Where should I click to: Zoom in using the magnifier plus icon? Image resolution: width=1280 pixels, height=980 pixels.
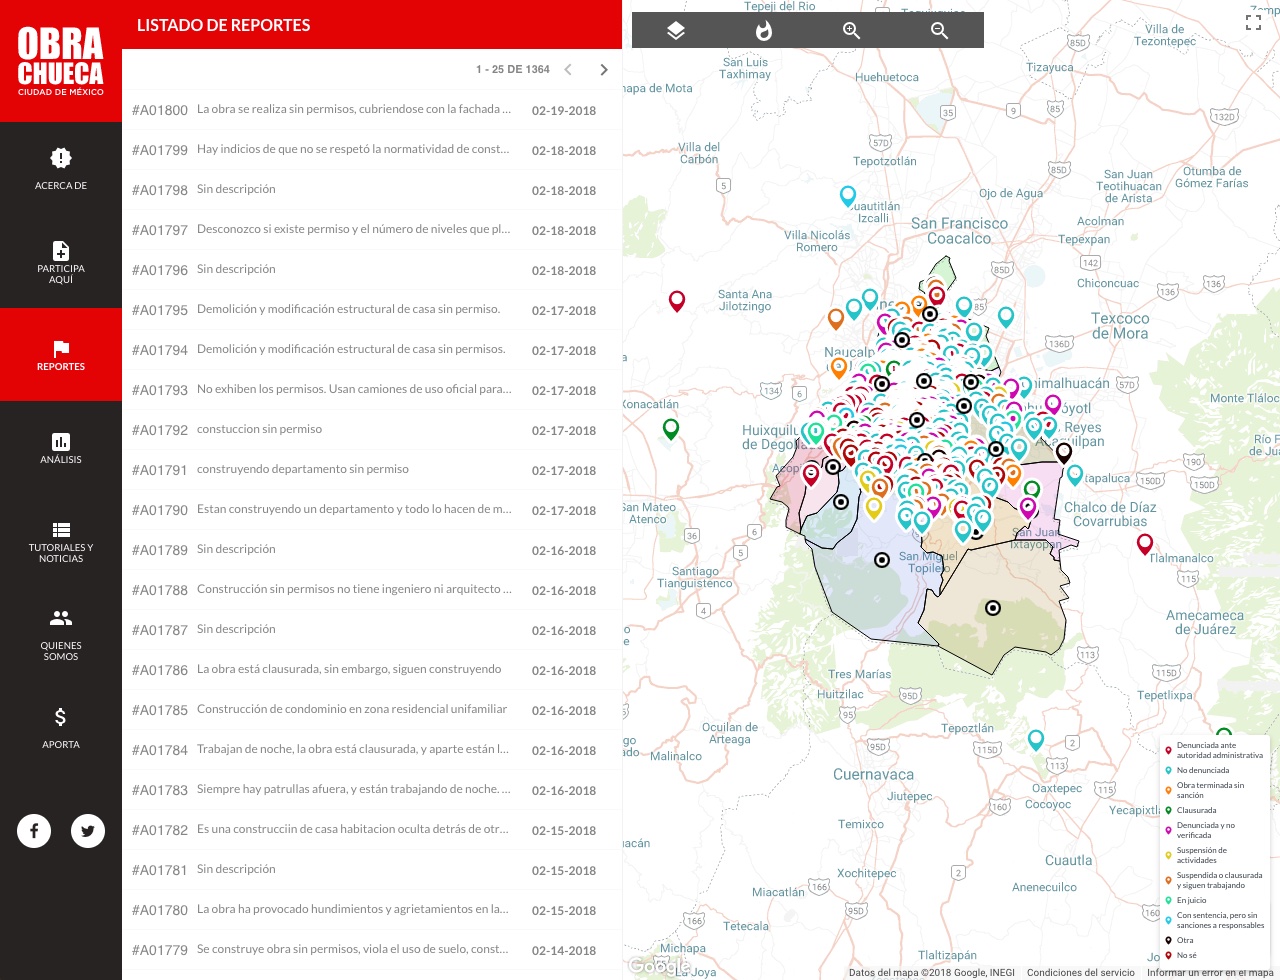click(852, 31)
